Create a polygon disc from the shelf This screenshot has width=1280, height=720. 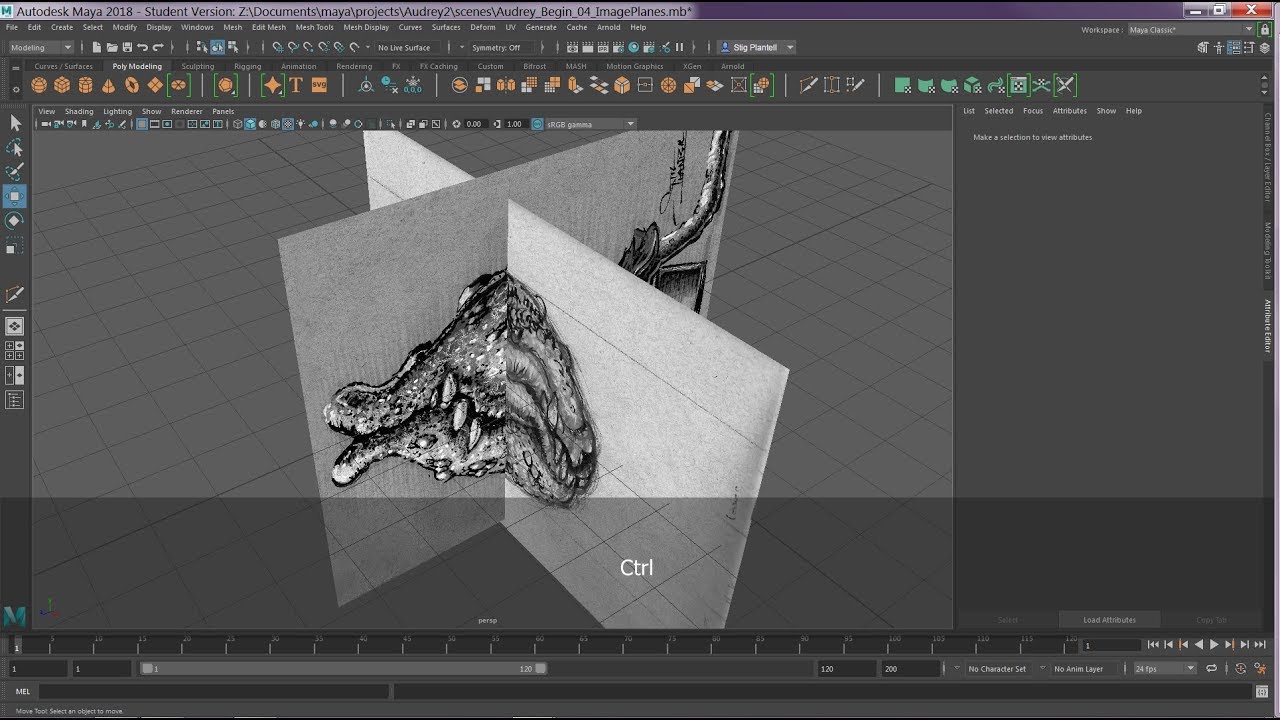(x=178, y=85)
